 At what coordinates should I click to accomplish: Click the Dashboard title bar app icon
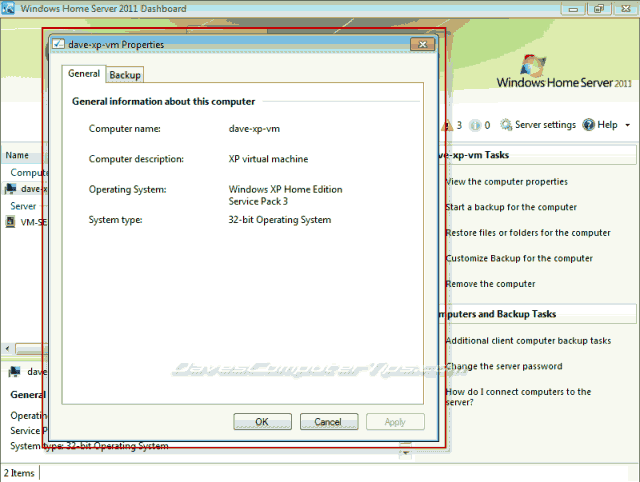click(8, 8)
